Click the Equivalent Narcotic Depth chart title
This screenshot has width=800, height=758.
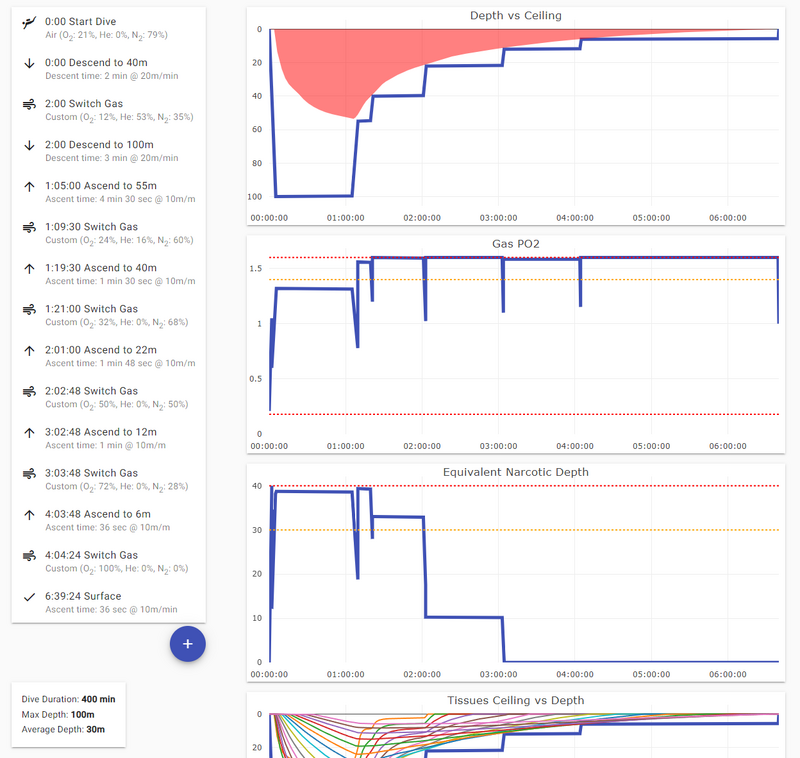click(x=515, y=472)
